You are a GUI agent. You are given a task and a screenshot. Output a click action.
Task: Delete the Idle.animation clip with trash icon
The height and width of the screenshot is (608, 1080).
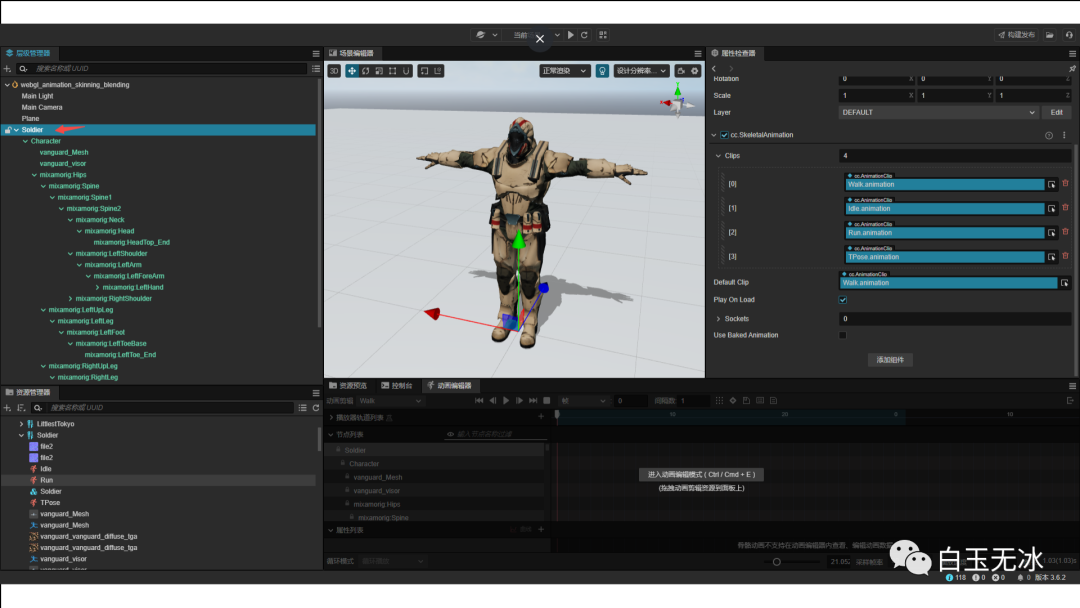click(1065, 208)
